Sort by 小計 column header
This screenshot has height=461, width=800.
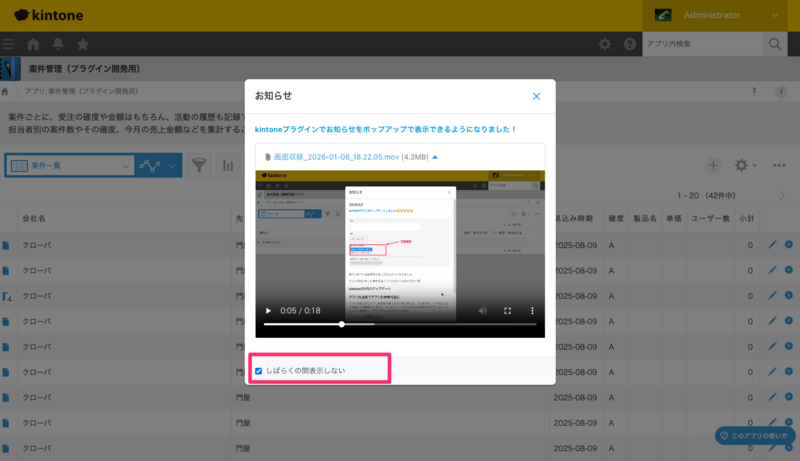746,218
